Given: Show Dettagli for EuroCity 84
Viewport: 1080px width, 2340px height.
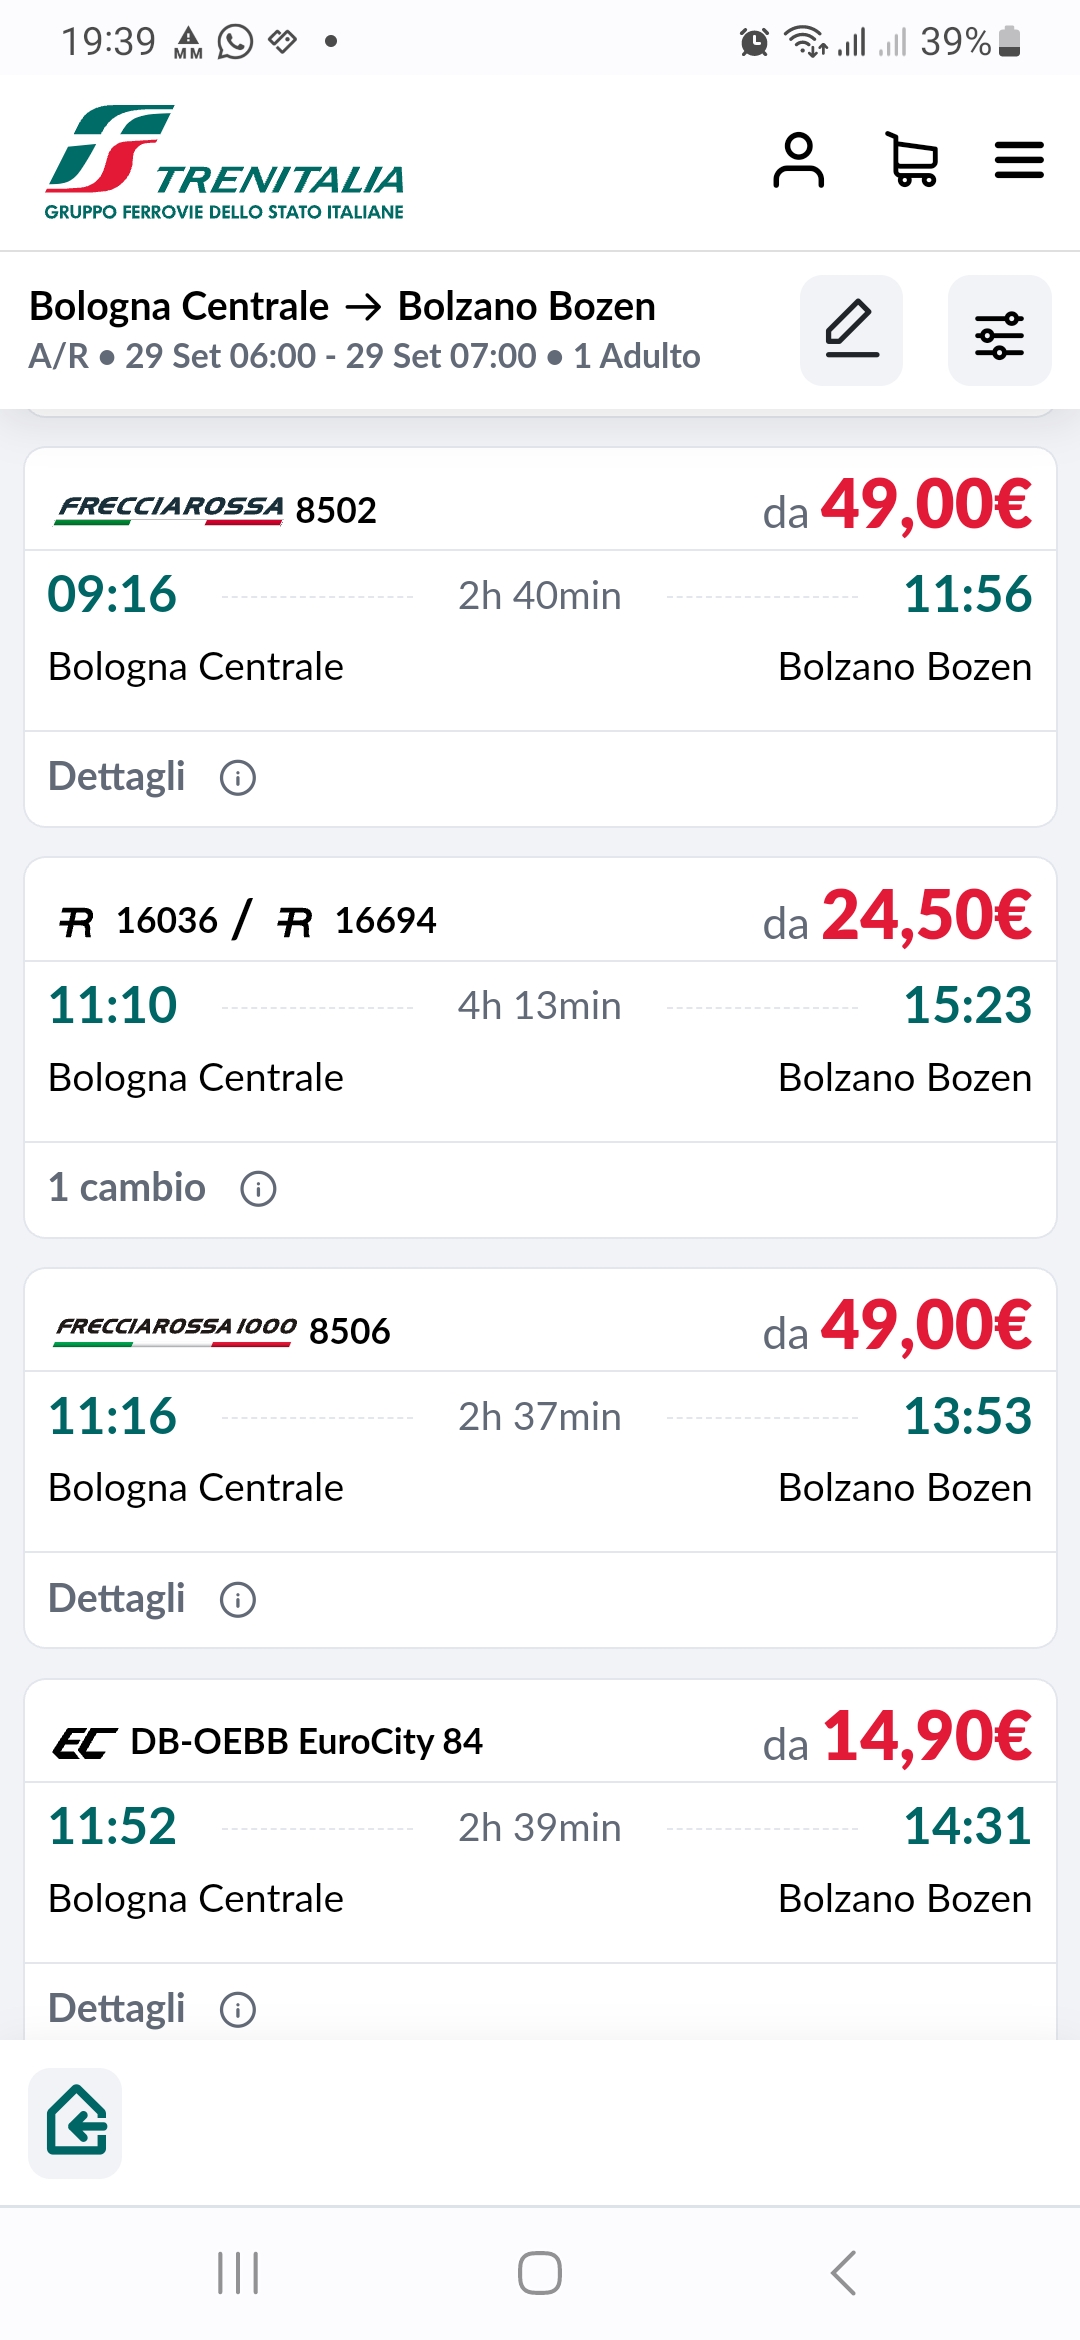Looking at the screenshot, I should [152, 2008].
